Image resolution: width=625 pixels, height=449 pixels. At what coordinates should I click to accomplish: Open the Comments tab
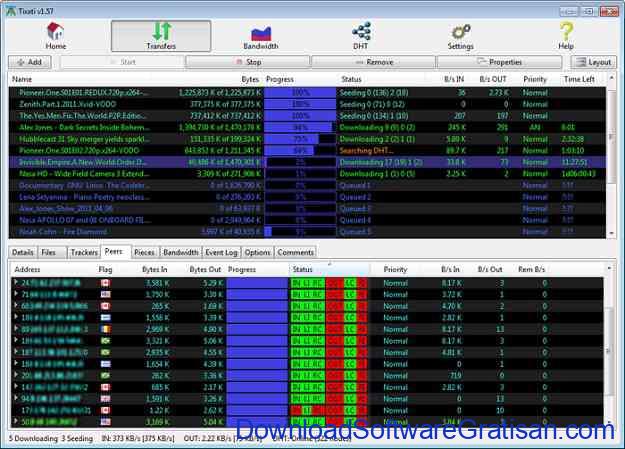tap(295, 252)
